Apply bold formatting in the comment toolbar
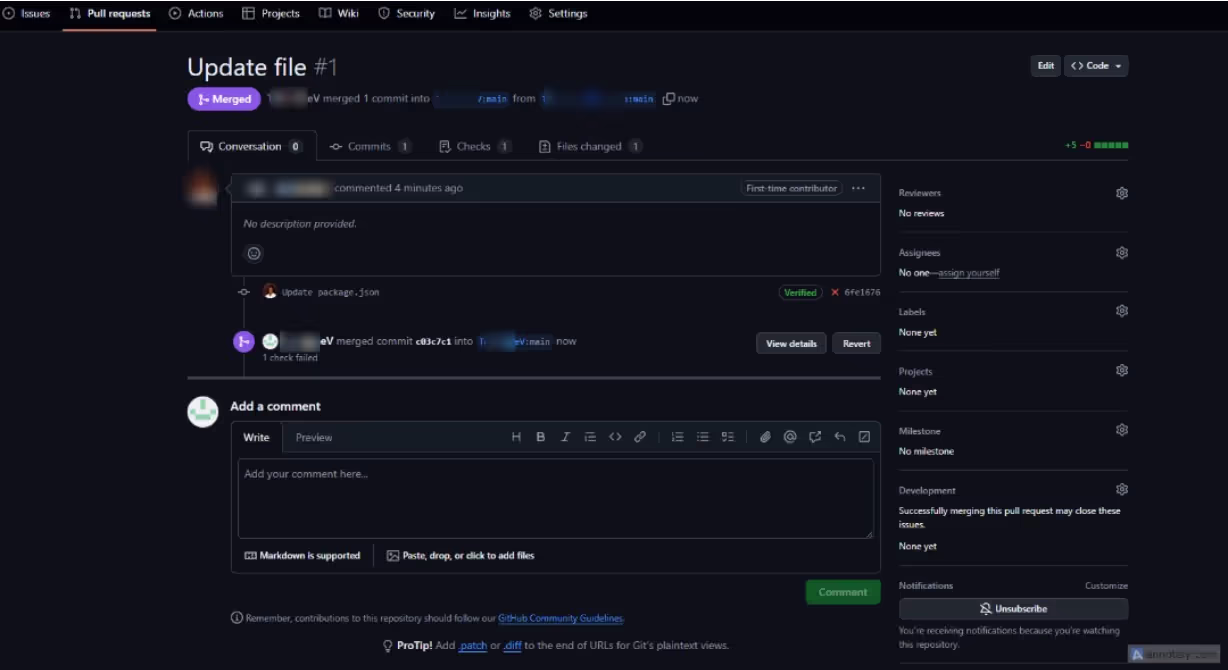The width and height of the screenshot is (1228, 670). [541, 437]
